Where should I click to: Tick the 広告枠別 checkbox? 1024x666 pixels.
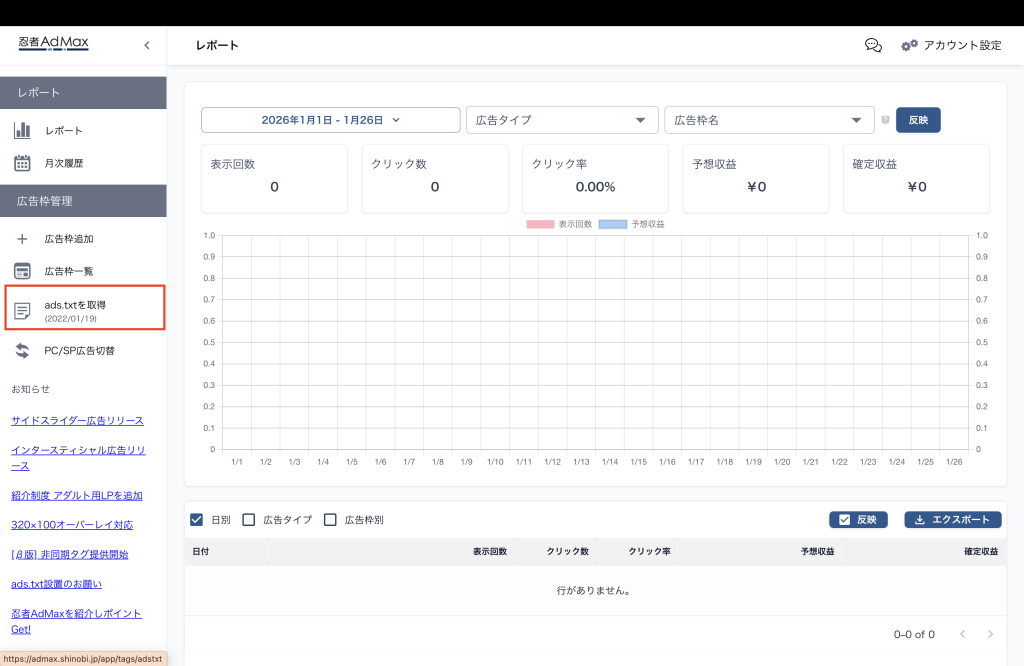click(330, 520)
